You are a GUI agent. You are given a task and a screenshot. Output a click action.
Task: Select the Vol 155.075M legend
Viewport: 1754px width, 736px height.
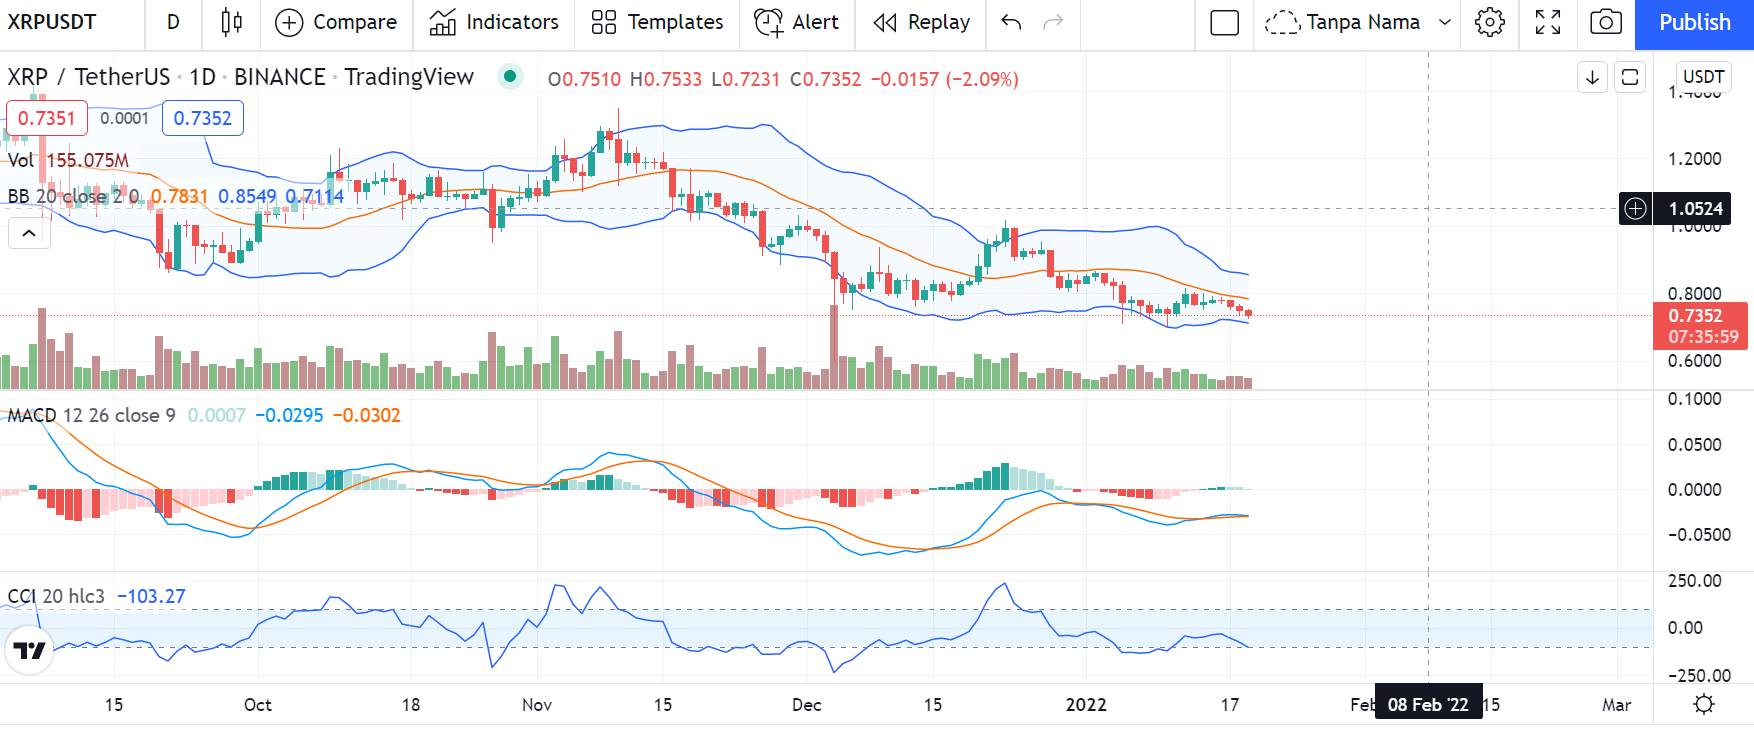[x=68, y=160]
